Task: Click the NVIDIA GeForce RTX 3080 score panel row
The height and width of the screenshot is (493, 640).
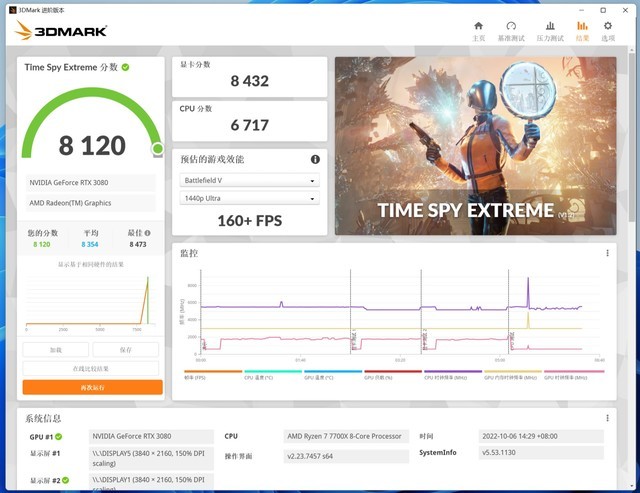Action: tap(91, 182)
